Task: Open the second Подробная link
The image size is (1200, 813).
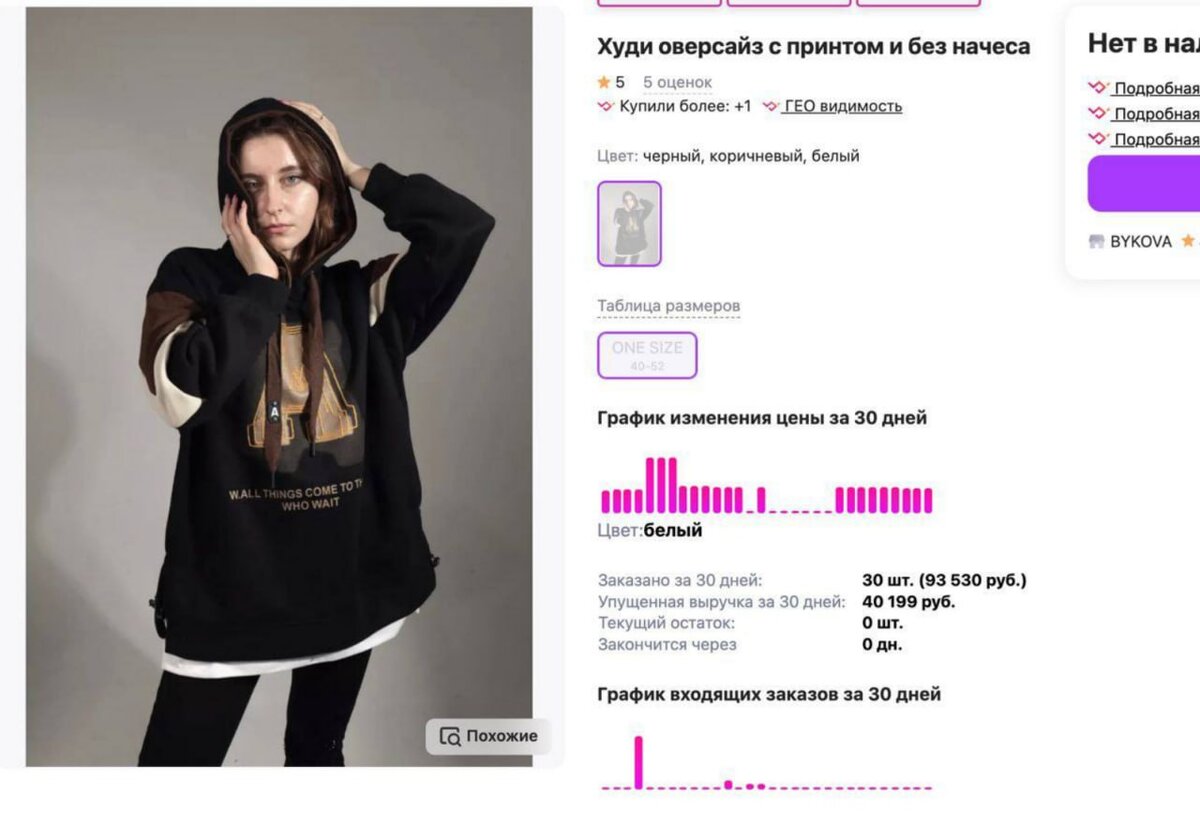Action: pyautogui.click(x=1156, y=114)
